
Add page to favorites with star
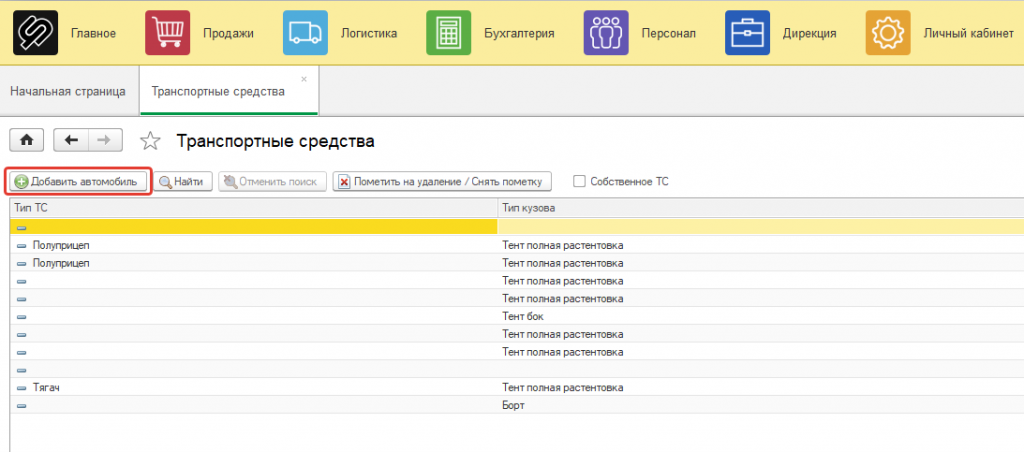point(150,140)
